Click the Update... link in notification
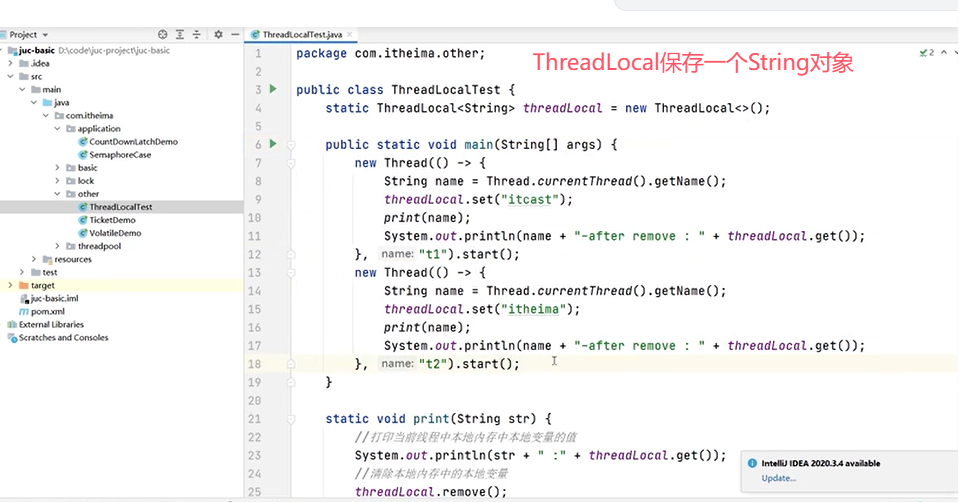The width and height of the screenshot is (959, 502). pyautogui.click(x=779, y=478)
